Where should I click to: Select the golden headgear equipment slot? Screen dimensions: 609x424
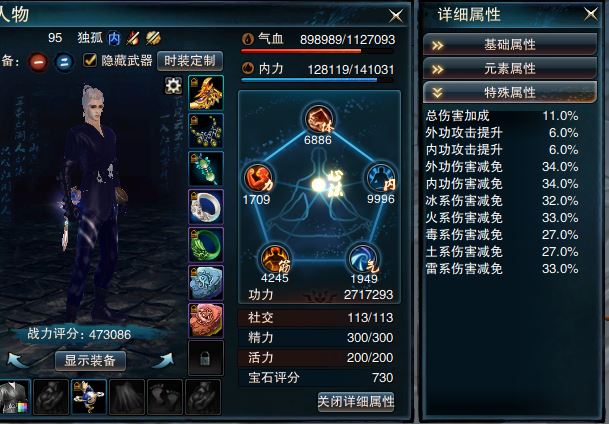pyautogui.click(x=206, y=93)
